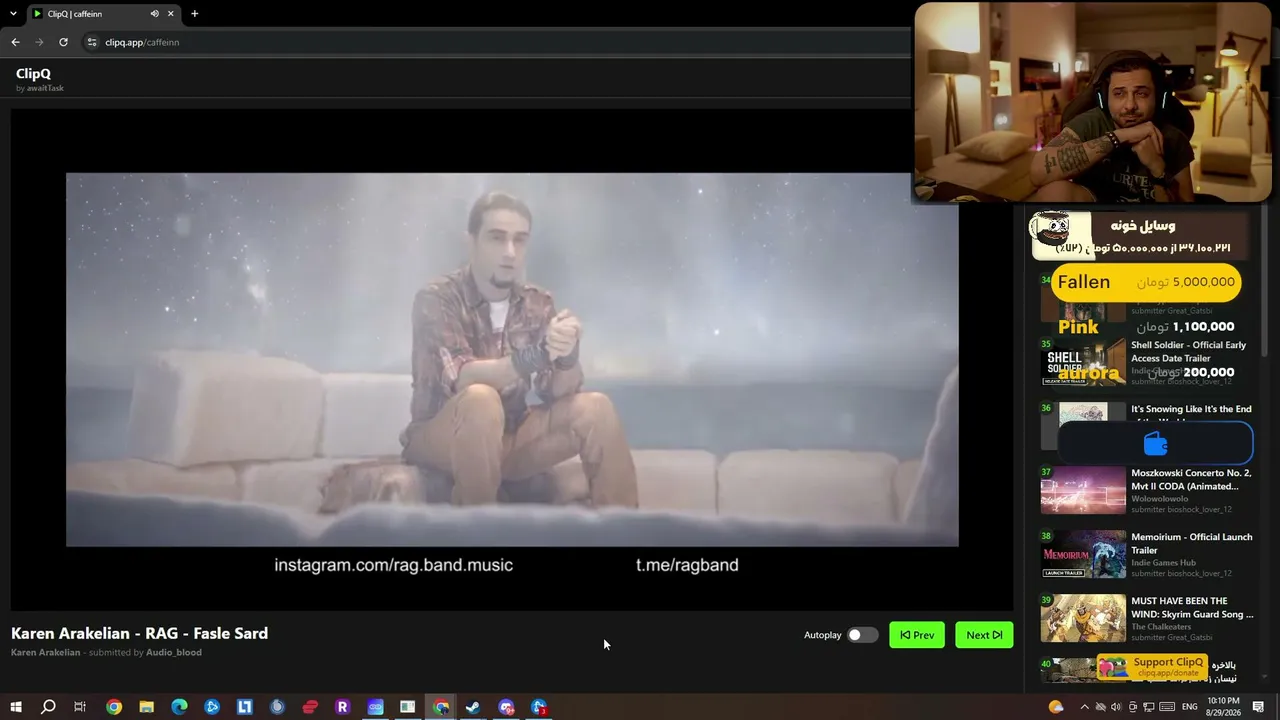The height and width of the screenshot is (720, 1280).
Task: Toggle the Autoplay switch
Action: (x=862, y=635)
